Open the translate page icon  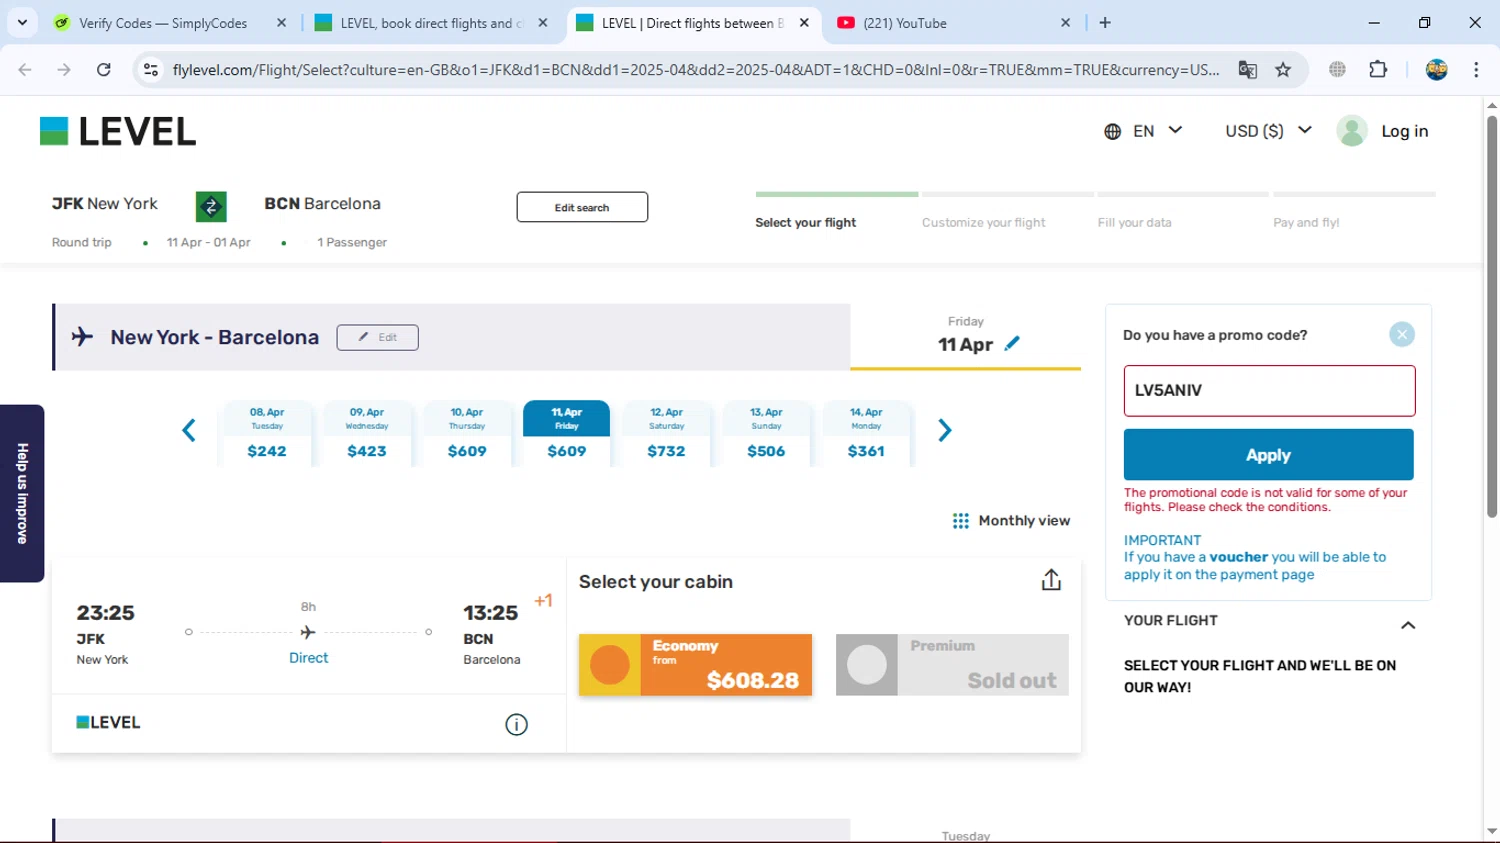pos(1247,69)
